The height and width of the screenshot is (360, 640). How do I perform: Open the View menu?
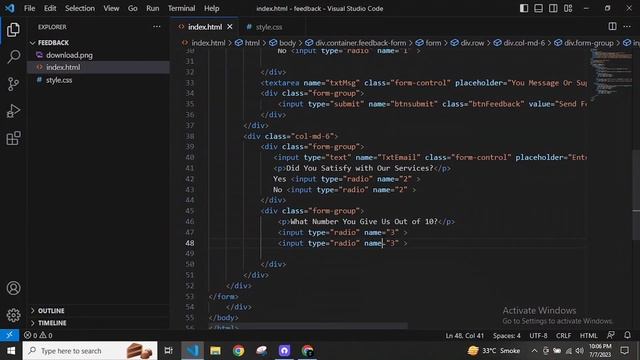click(111, 8)
